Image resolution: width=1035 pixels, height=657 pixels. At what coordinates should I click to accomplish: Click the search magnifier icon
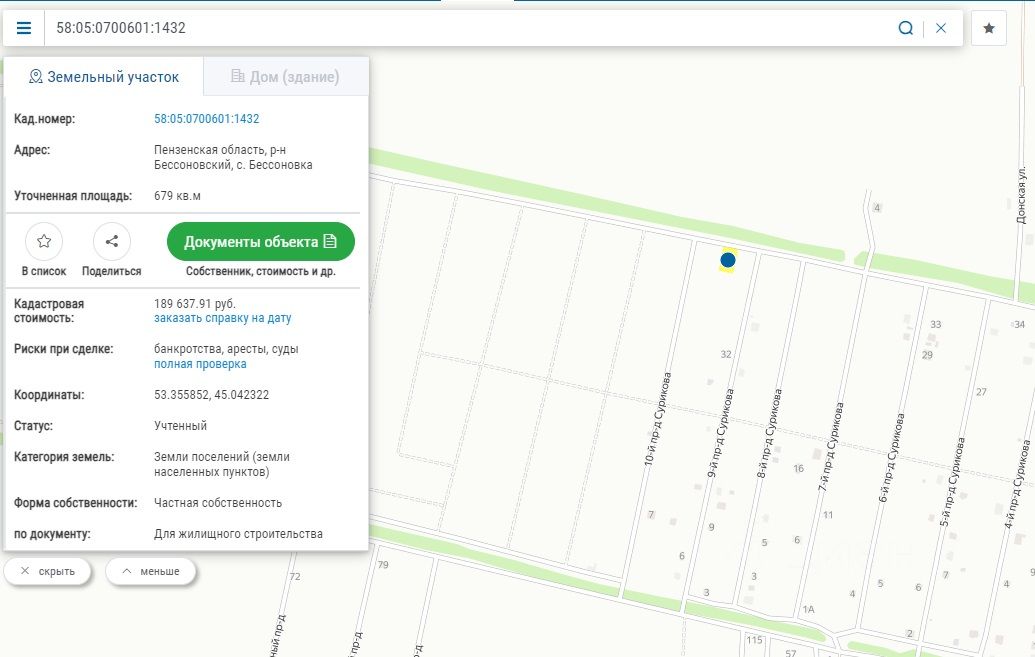pyautogui.click(x=905, y=28)
